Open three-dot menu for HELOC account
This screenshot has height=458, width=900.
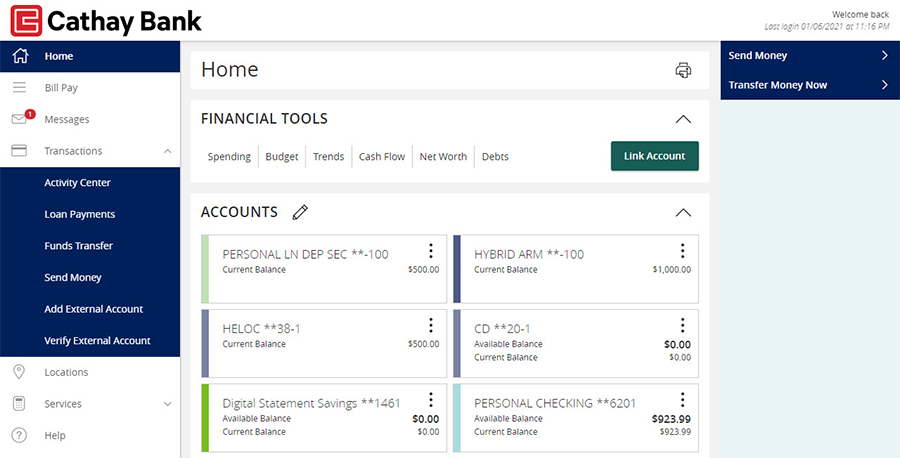coord(430,325)
